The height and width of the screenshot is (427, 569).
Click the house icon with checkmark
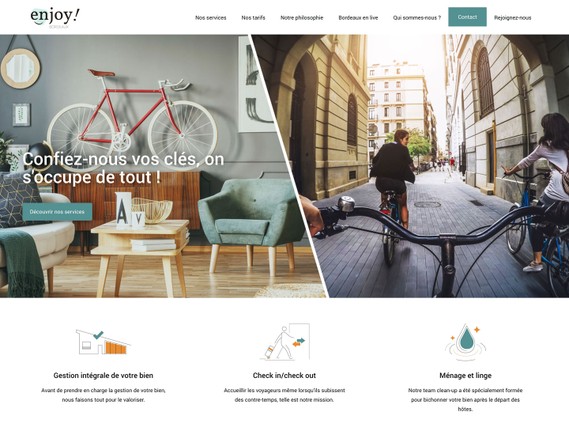click(103, 342)
